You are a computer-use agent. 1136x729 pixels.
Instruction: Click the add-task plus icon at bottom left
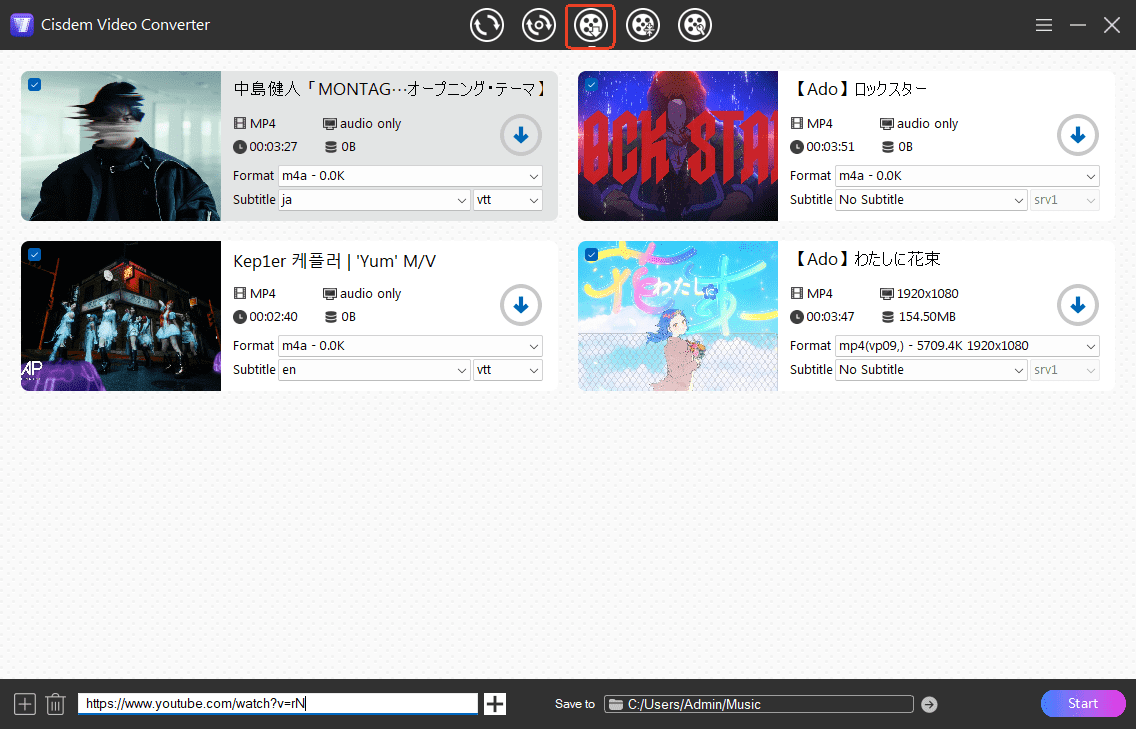click(x=24, y=703)
